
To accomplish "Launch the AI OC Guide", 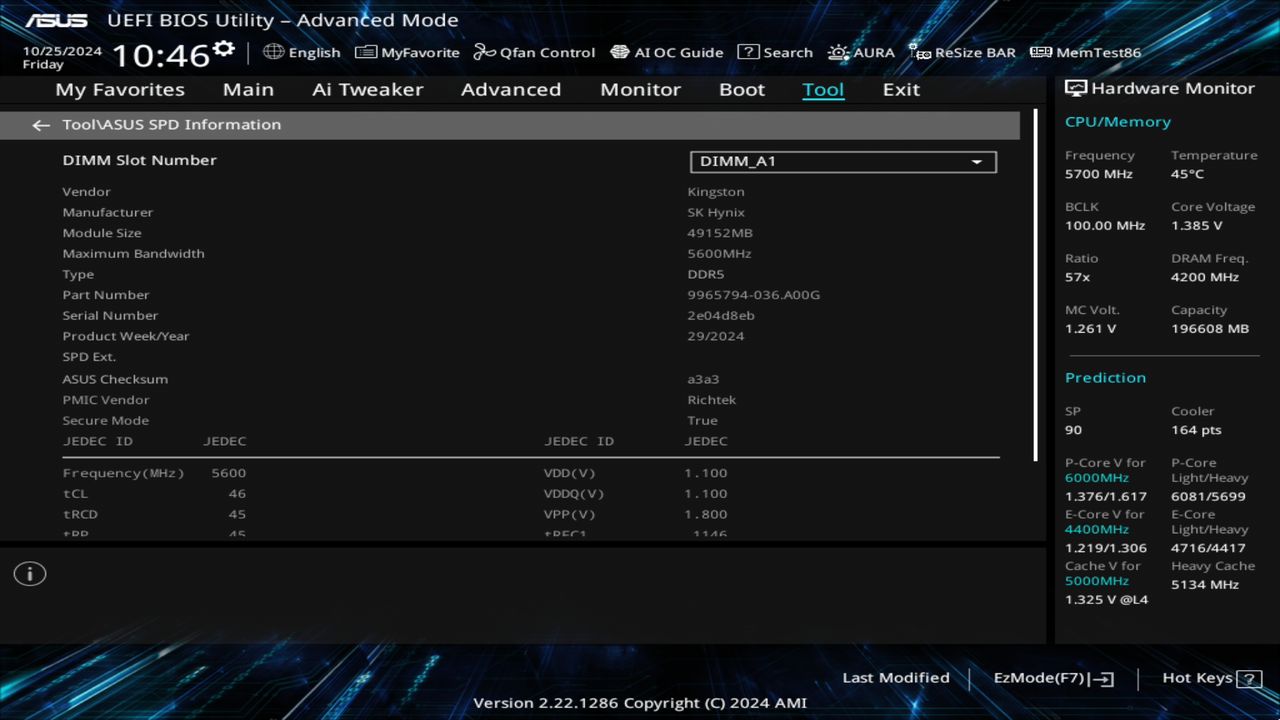I will coord(666,52).
